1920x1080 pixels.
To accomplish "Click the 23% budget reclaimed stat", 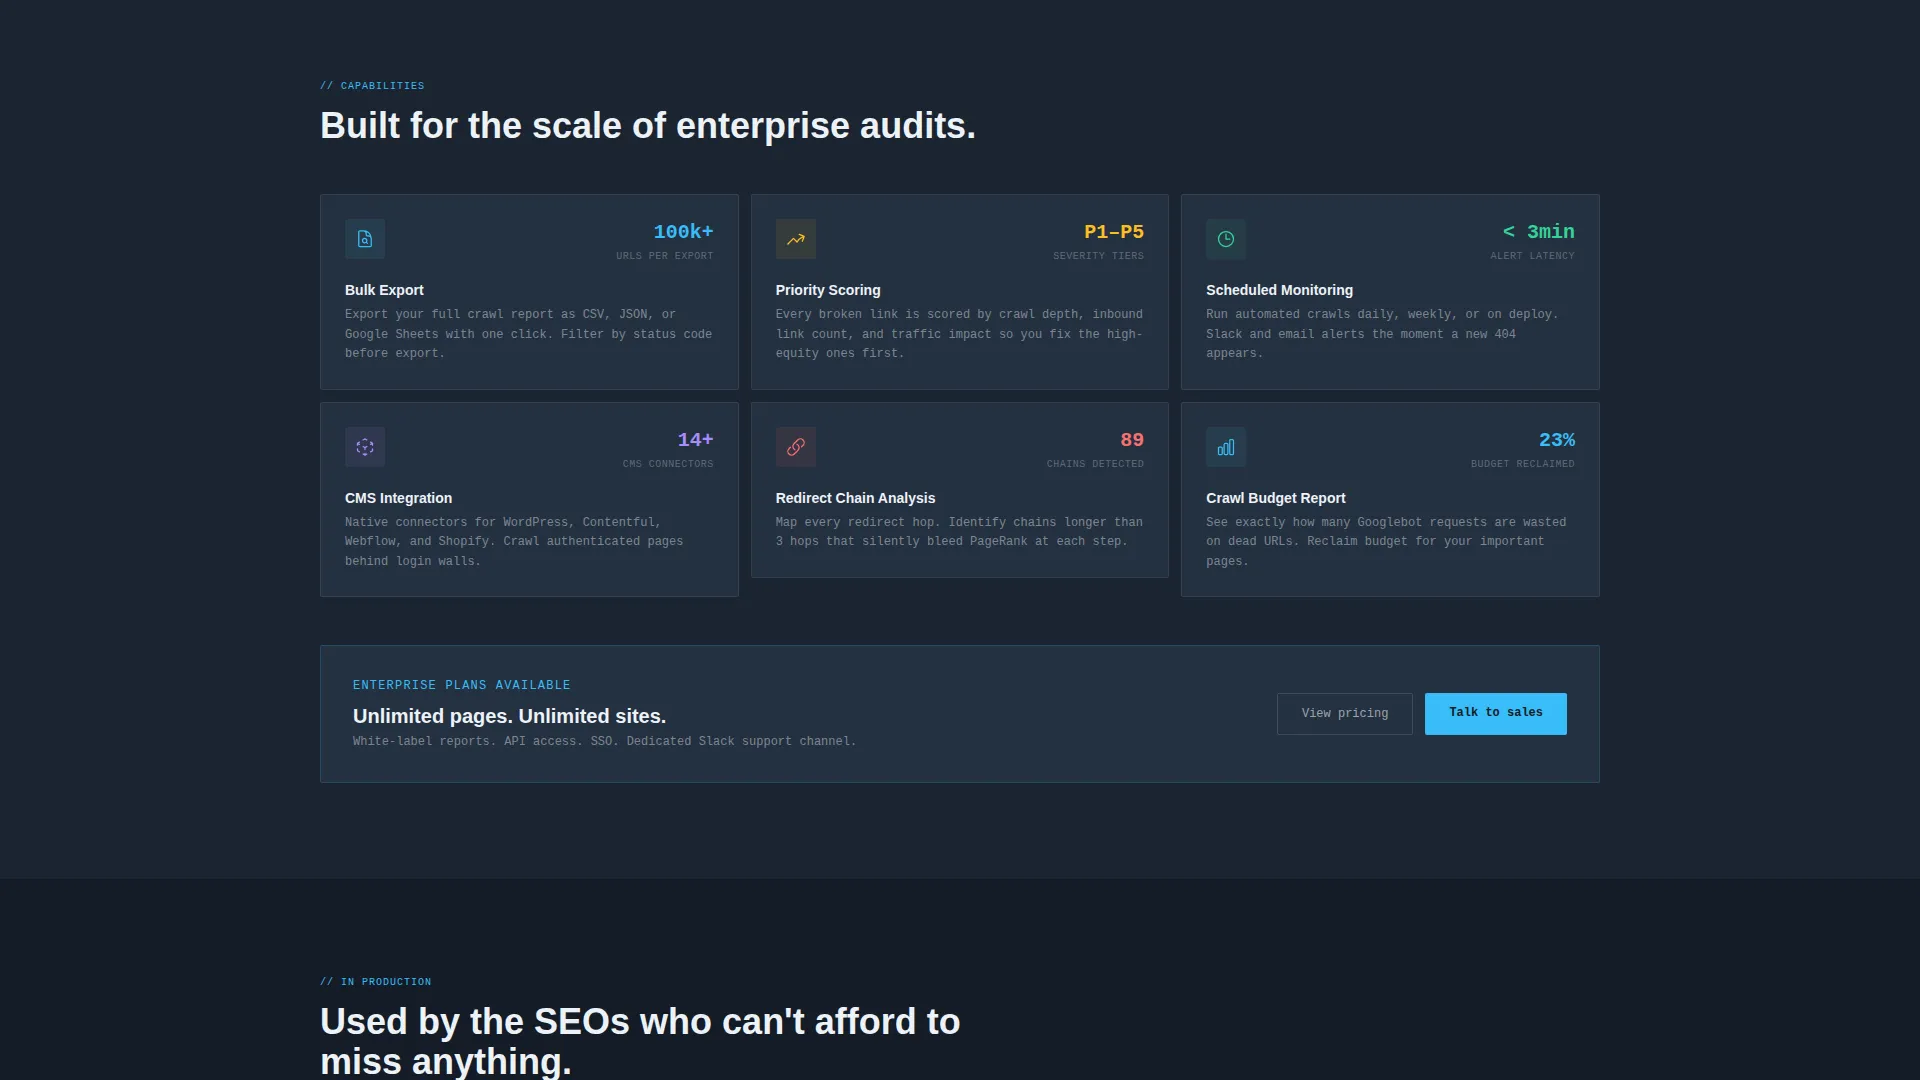I will click(x=1523, y=449).
